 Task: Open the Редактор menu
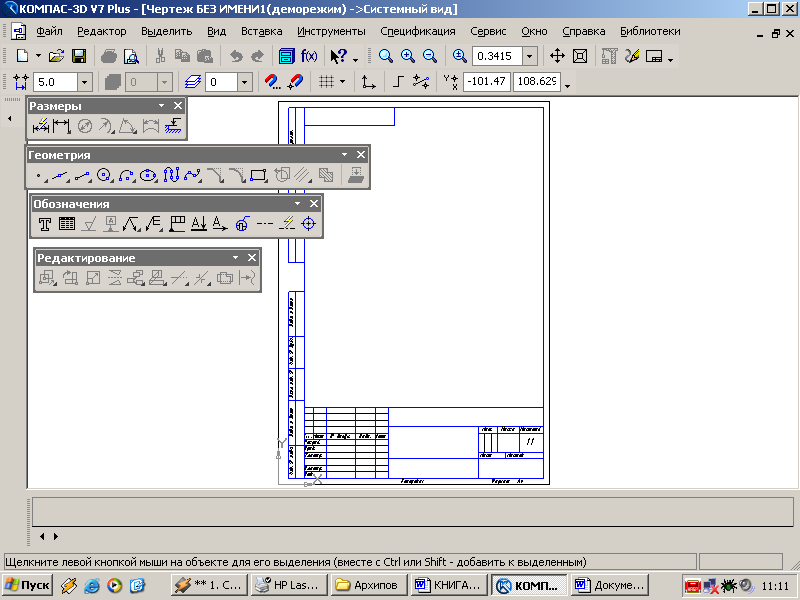click(102, 32)
